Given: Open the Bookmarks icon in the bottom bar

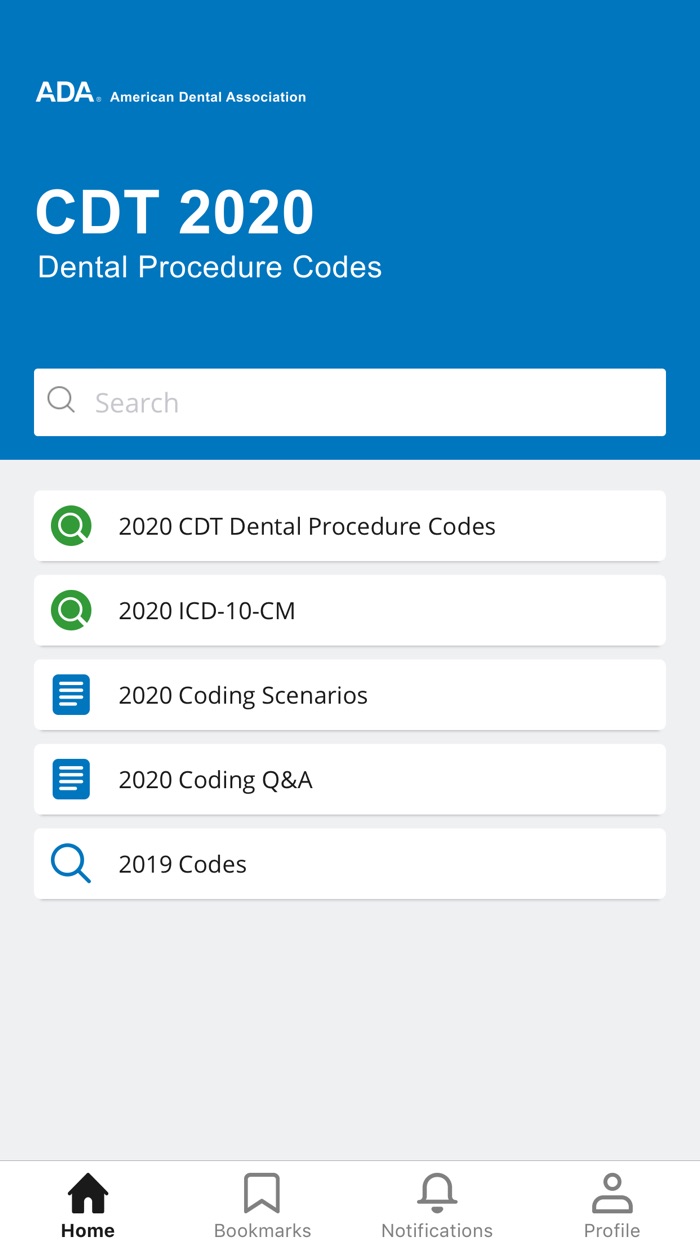Looking at the screenshot, I should [262, 1192].
